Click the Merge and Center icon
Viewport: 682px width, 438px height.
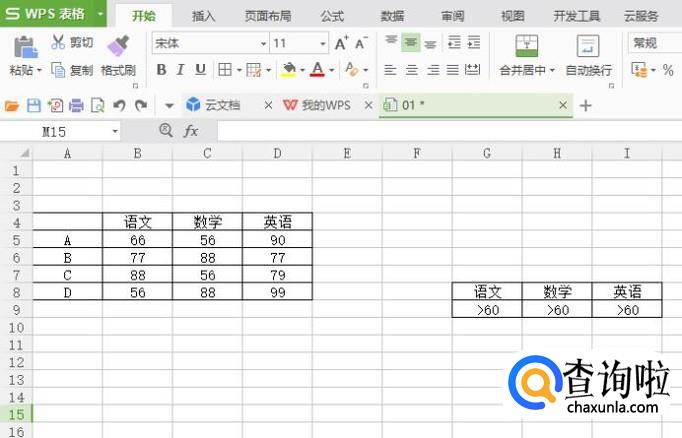pyautogui.click(x=527, y=46)
